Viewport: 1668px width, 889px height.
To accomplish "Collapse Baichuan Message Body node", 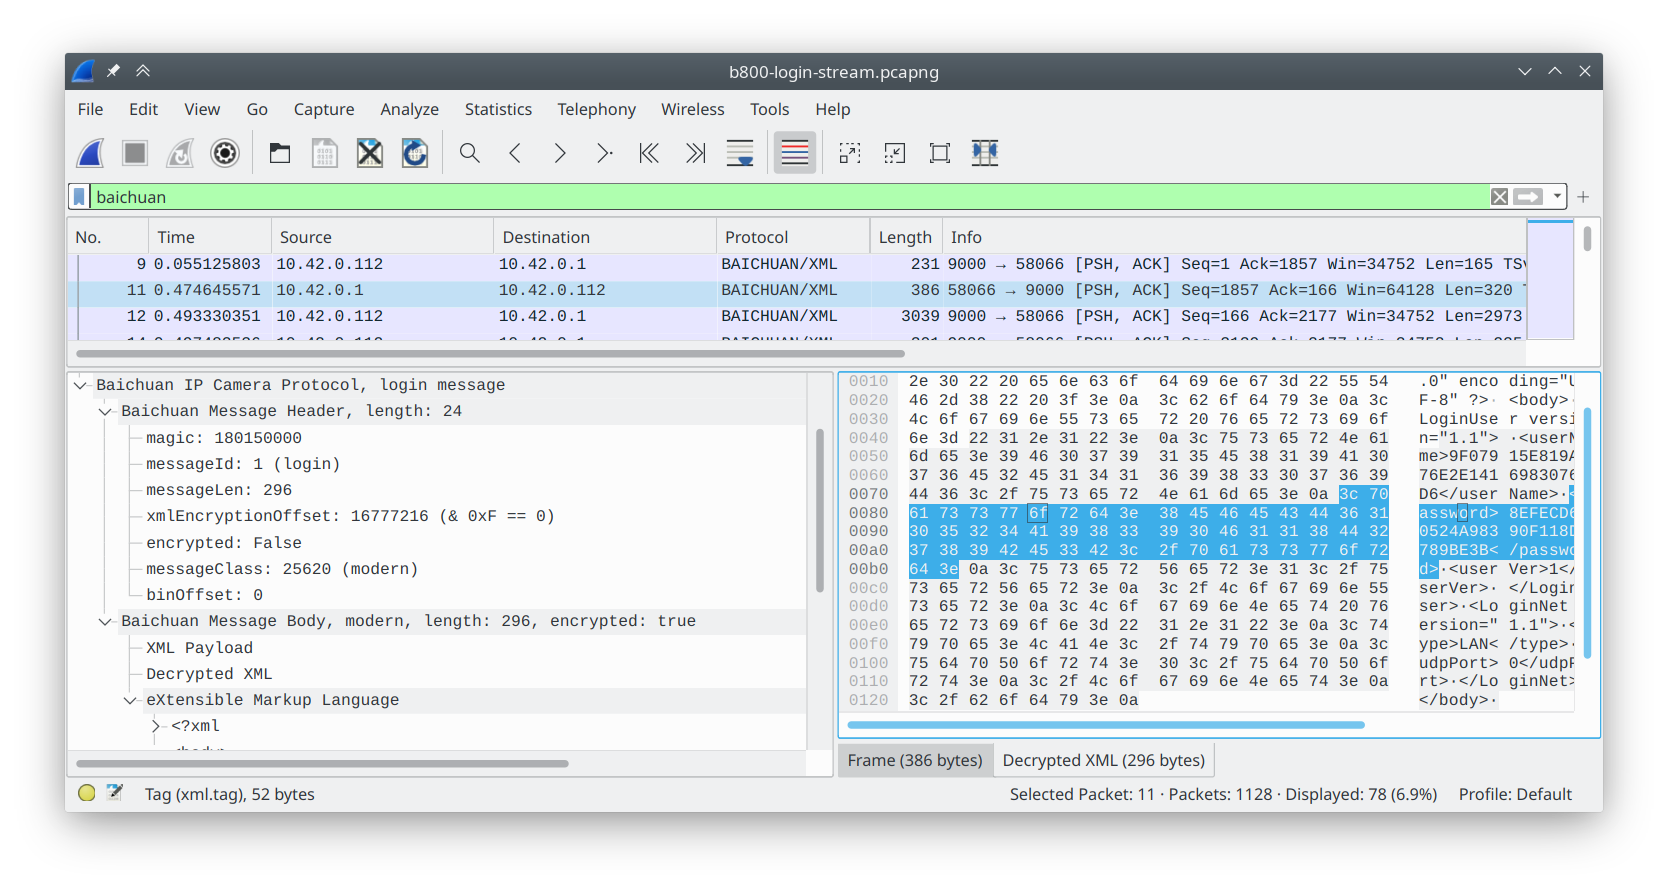I will tap(105, 621).
